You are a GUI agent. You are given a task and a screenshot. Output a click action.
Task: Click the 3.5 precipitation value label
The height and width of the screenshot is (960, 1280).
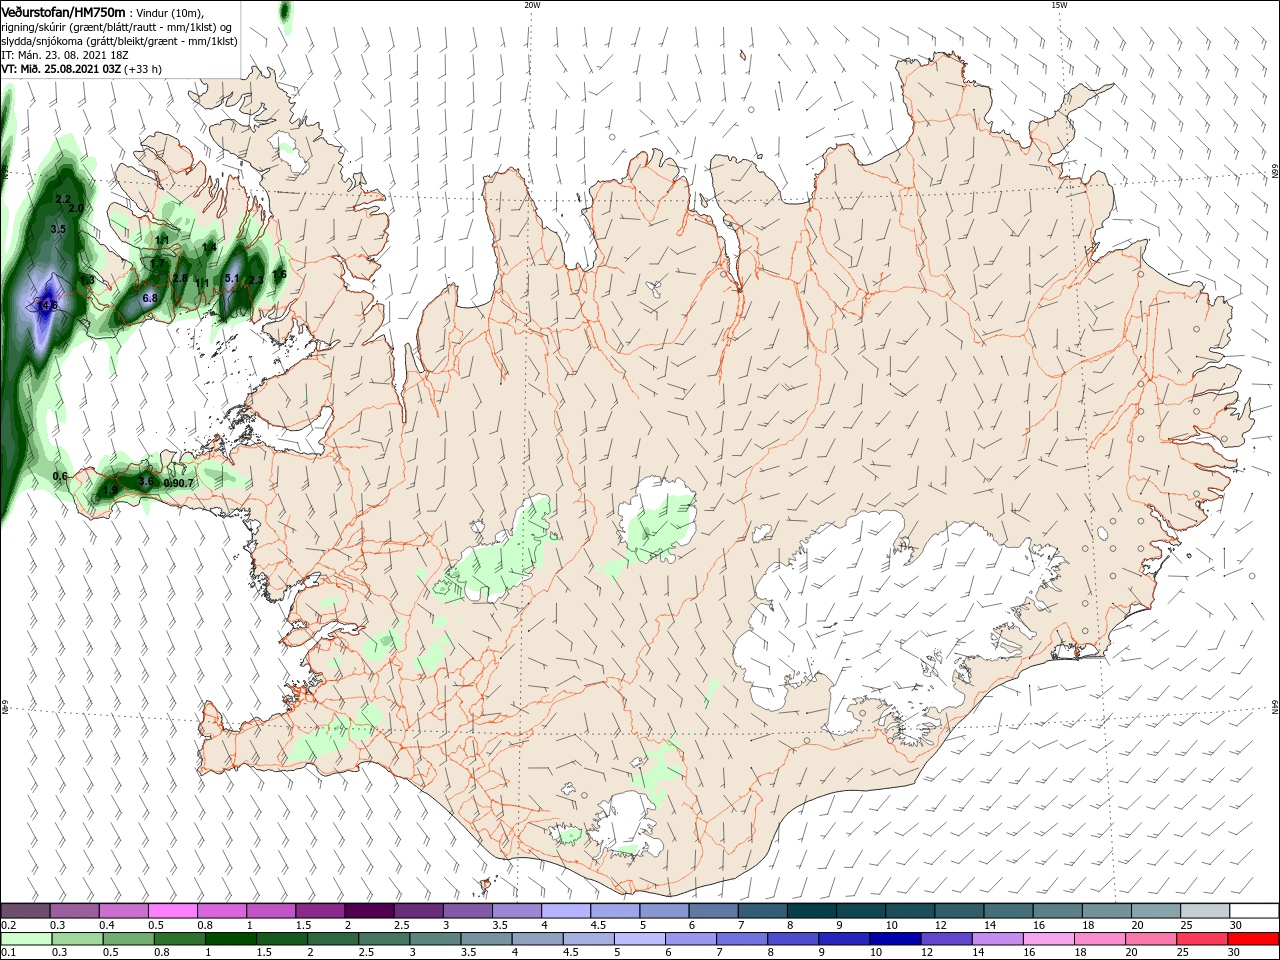click(x=58, y=229)
